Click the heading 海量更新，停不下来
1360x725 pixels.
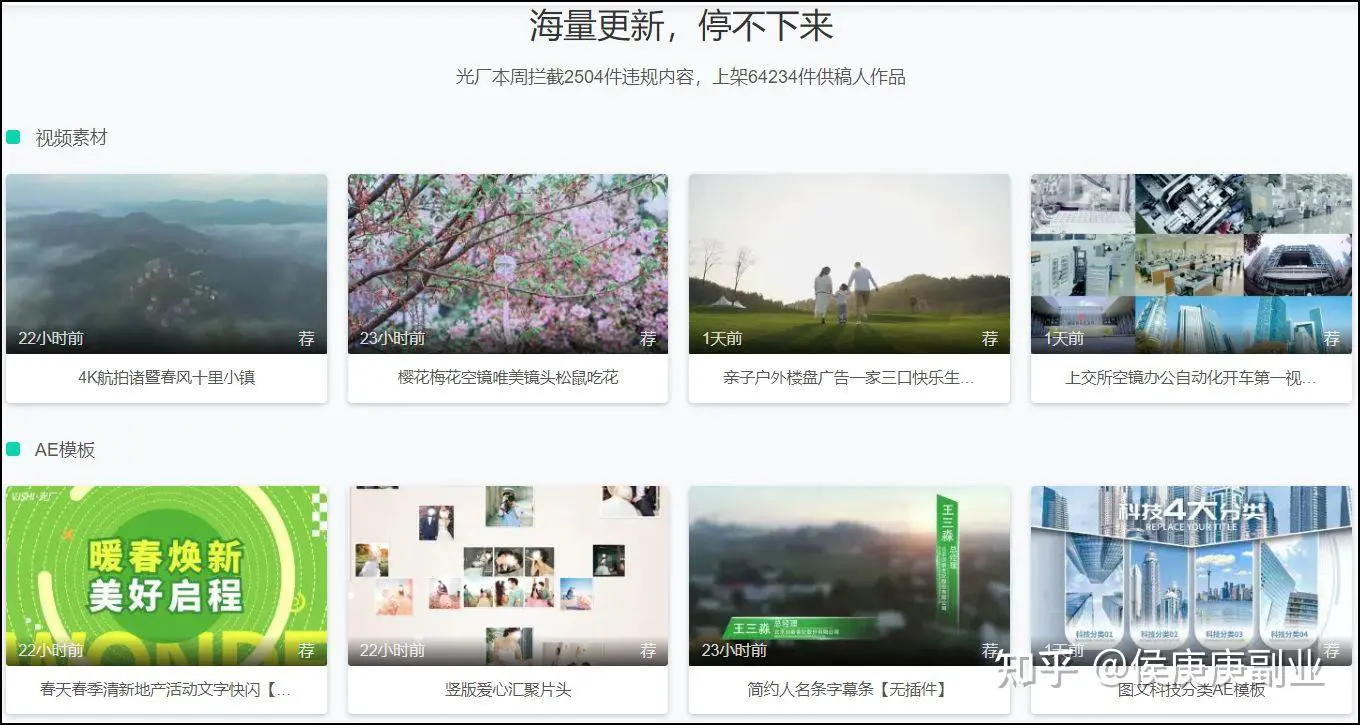tap(681, 26)
